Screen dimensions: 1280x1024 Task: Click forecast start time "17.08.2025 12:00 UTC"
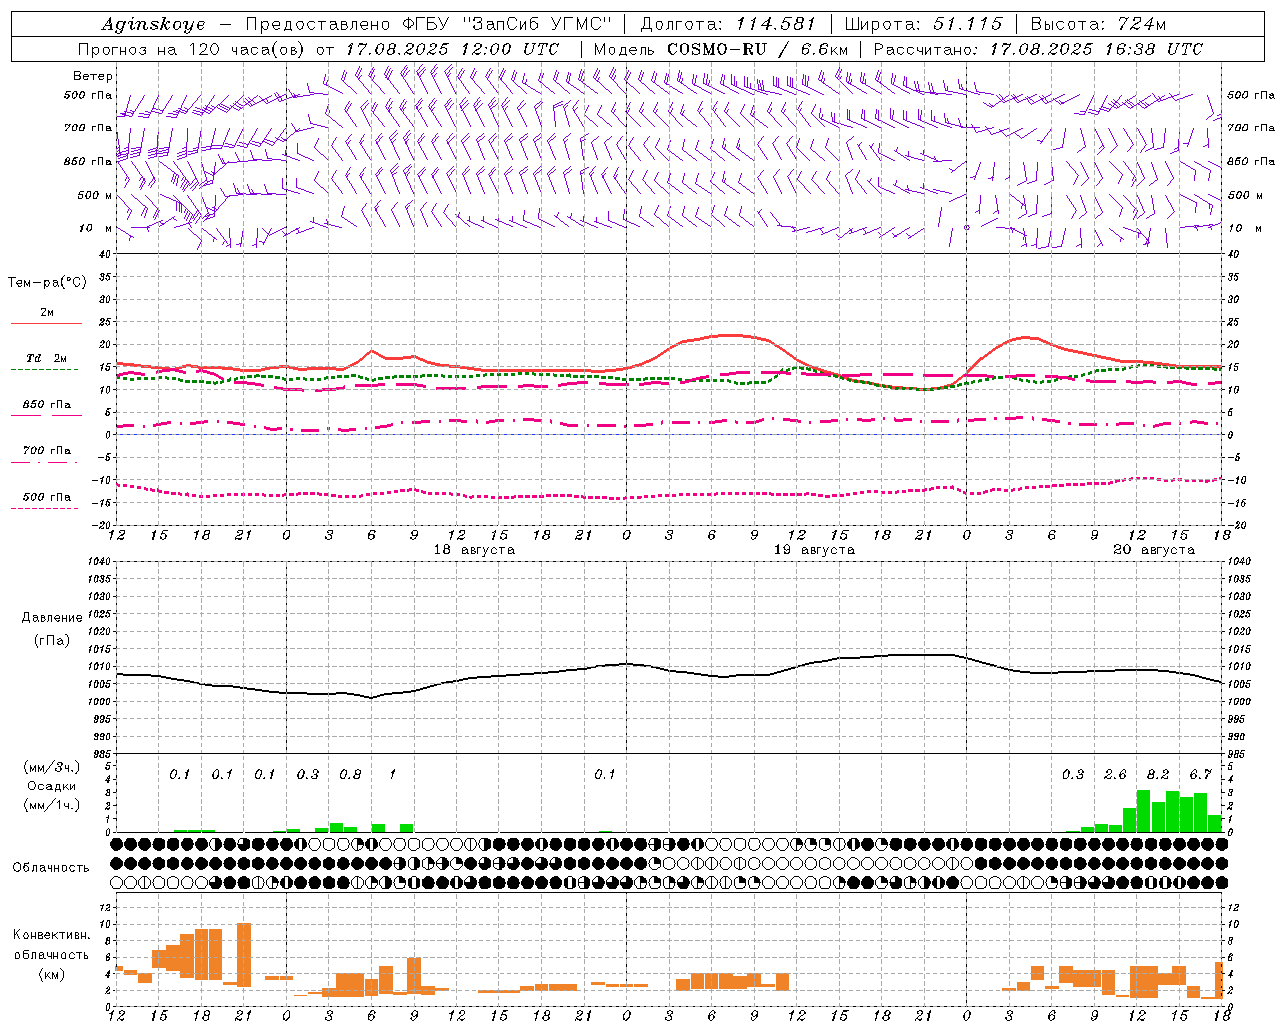point(452,49)
